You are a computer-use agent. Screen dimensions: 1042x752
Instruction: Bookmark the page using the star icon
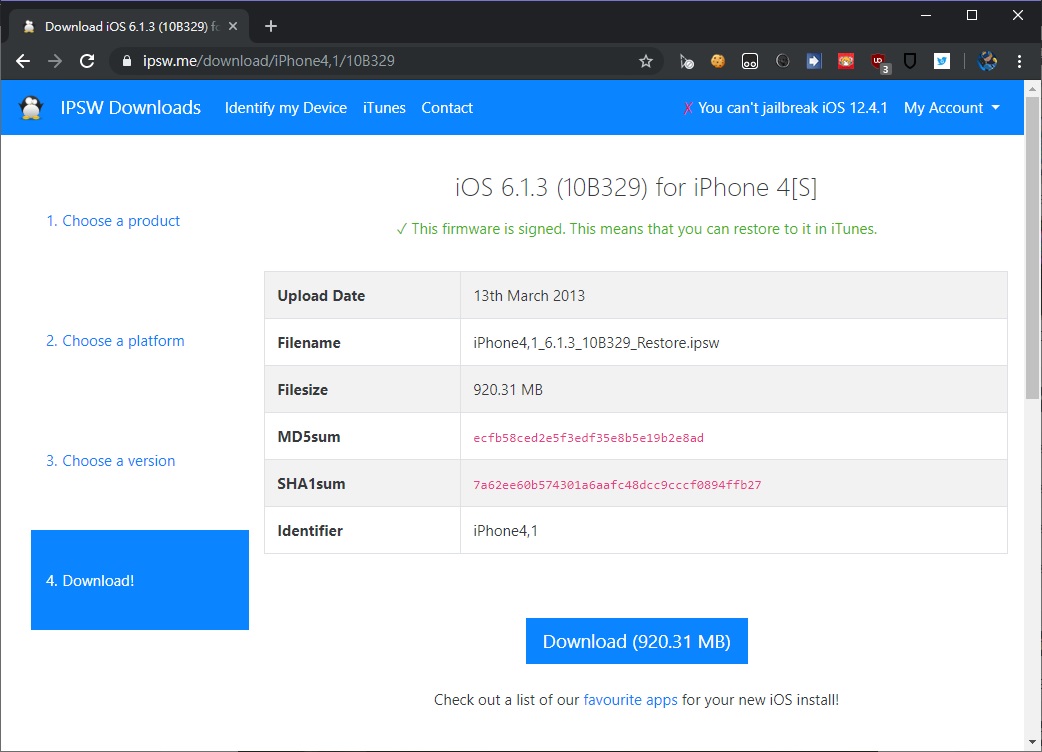646,61
